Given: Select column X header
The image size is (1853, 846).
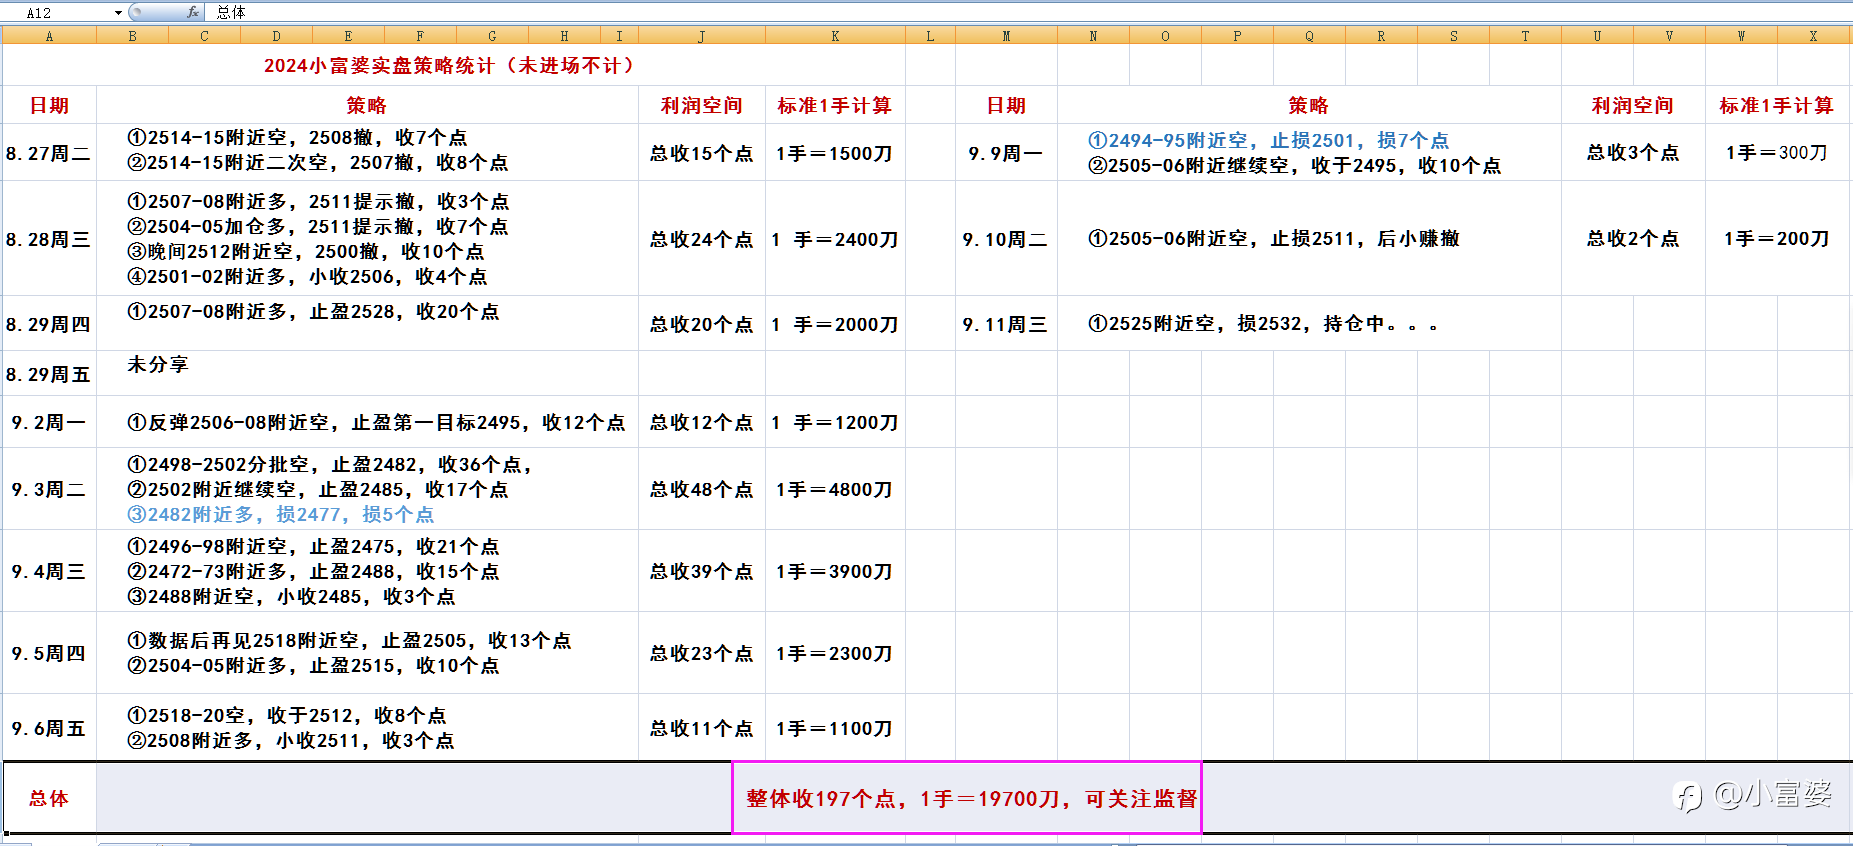Looking at the screenshot, I should click(1813, 36).
